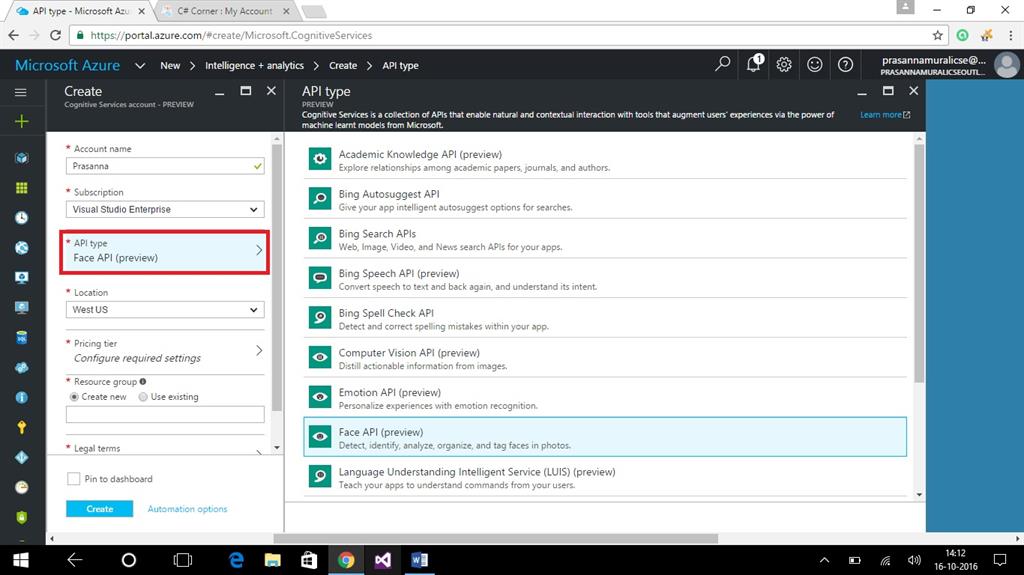This screenshot has width=1024, height=575.
Task: Open the clock Recent sidebar icon
Action: 22,218
